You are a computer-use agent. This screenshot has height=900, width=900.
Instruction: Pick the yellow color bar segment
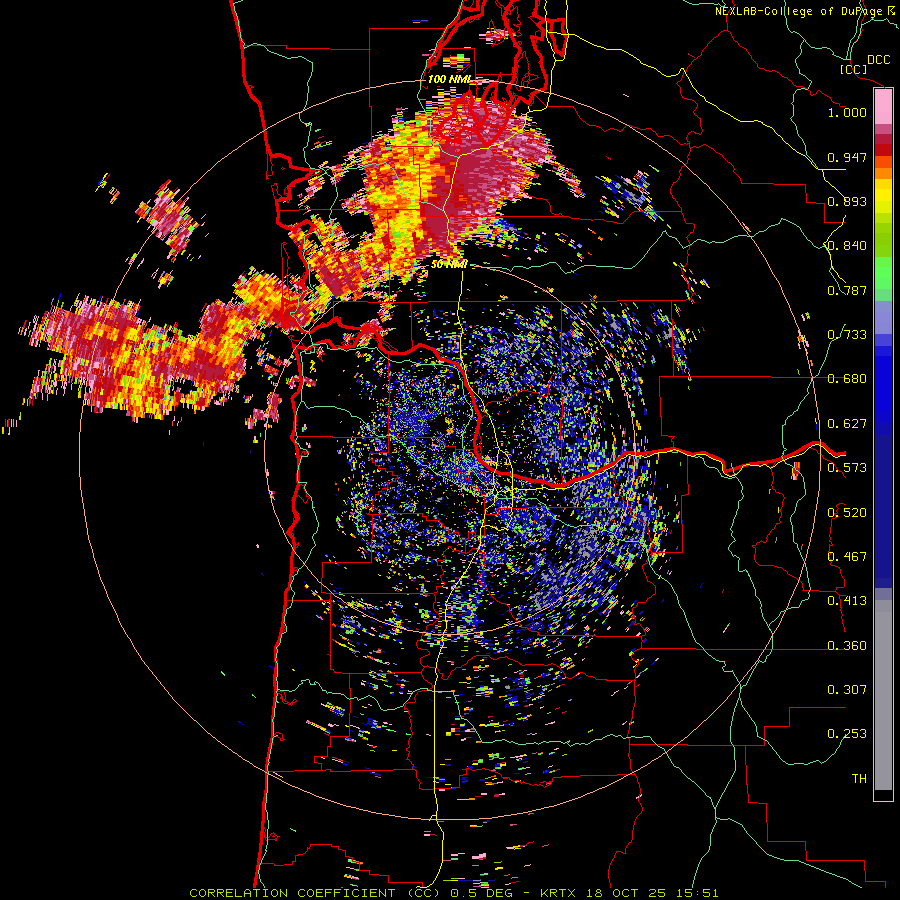(x=883, y=196)
